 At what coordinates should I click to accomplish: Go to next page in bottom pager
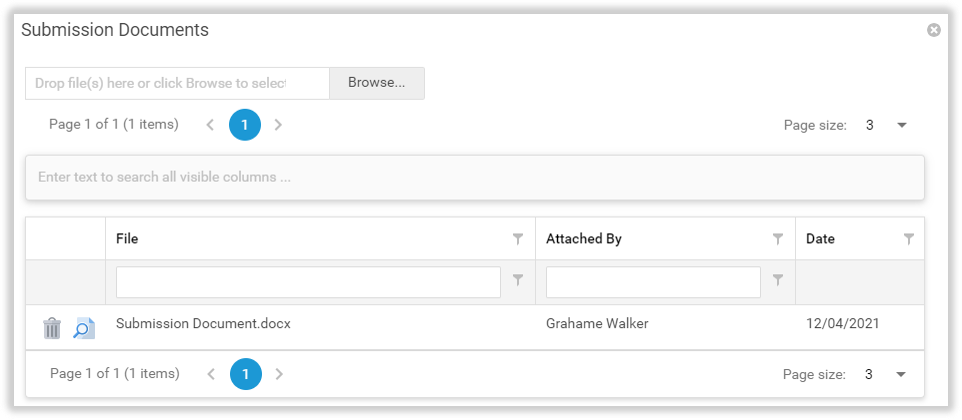(278, 374)
